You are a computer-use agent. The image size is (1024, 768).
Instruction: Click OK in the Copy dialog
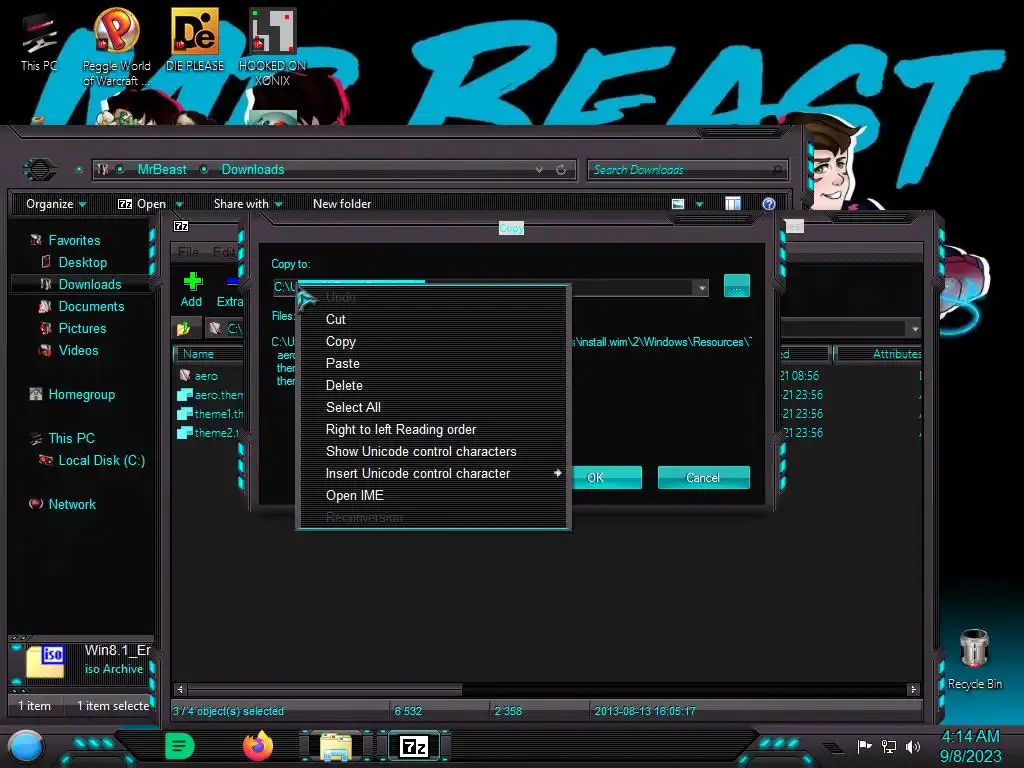605,477
